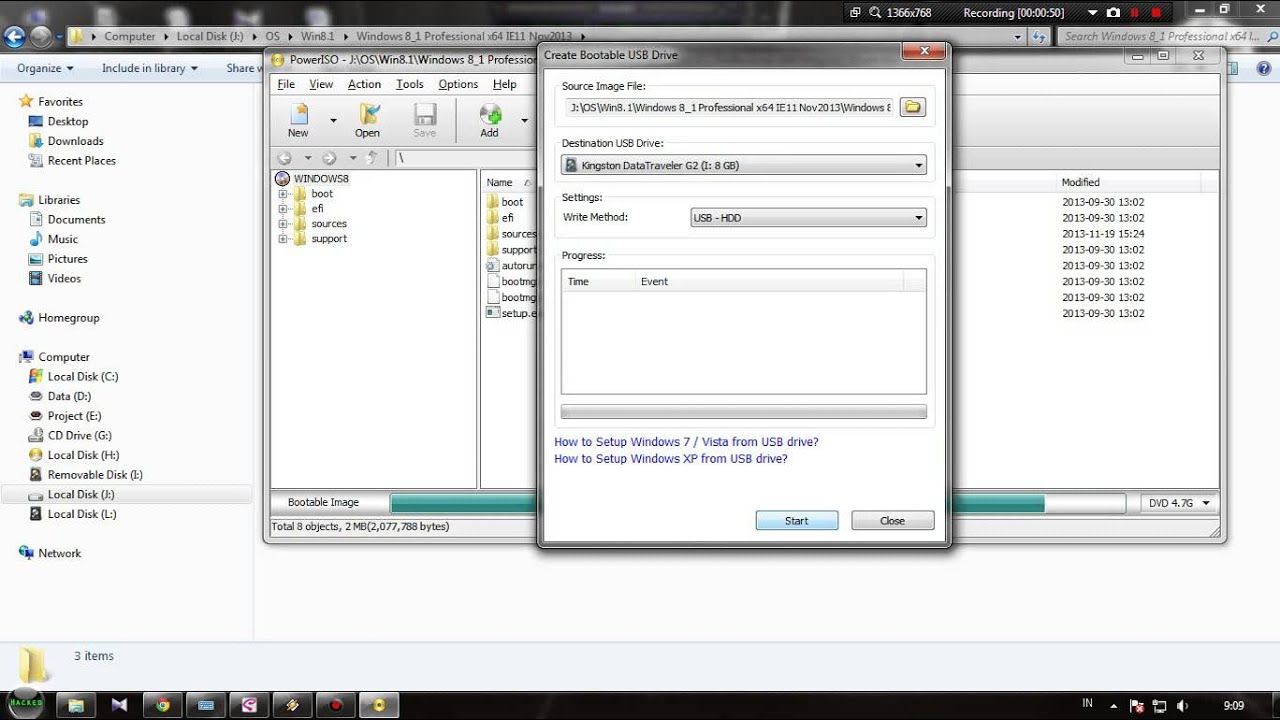Expand efi folder in PowerISO tree
This screenshot has width=1280, height=720.
pos(284,209)
